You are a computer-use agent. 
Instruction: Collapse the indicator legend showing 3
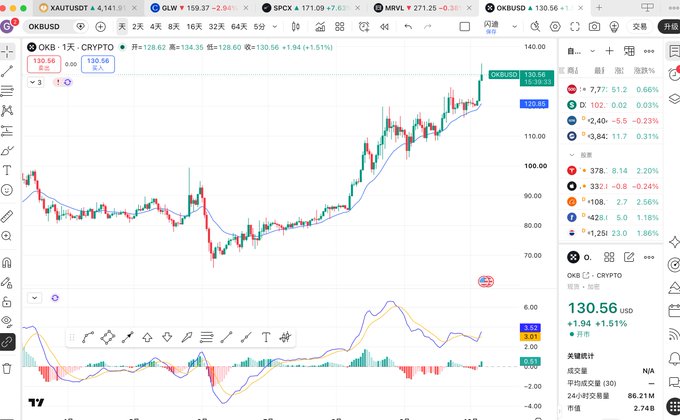click(36, 82)
